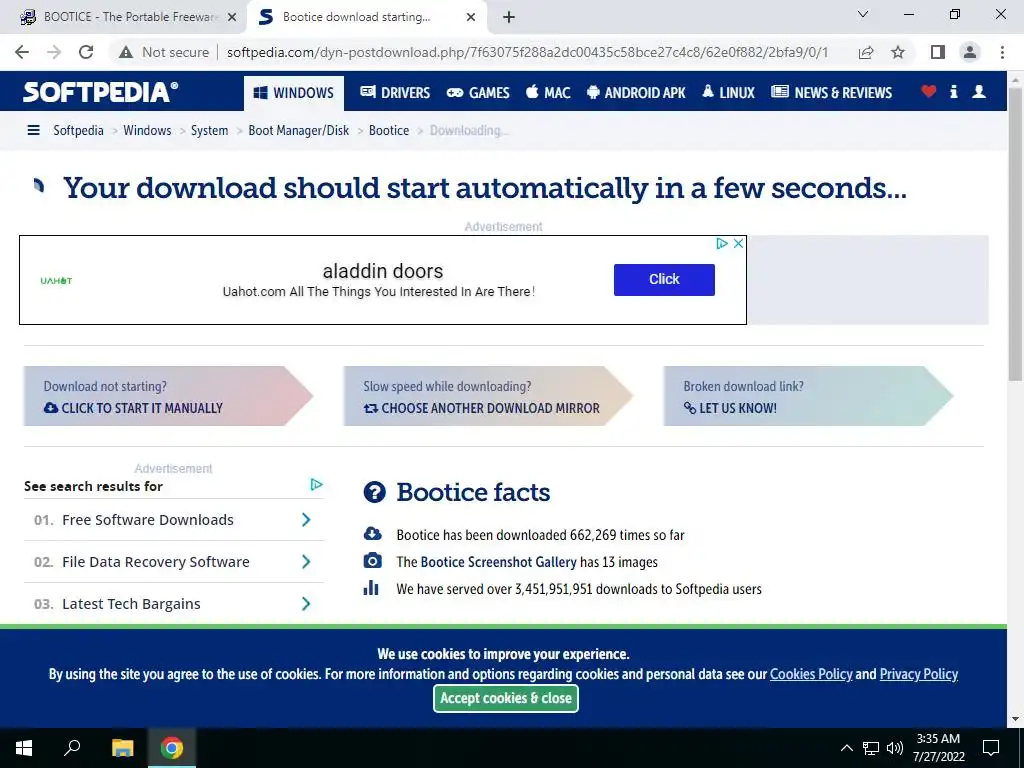
Task: Open Windows taskbar search
Action: pyautogui.click(x=72, y=748)
